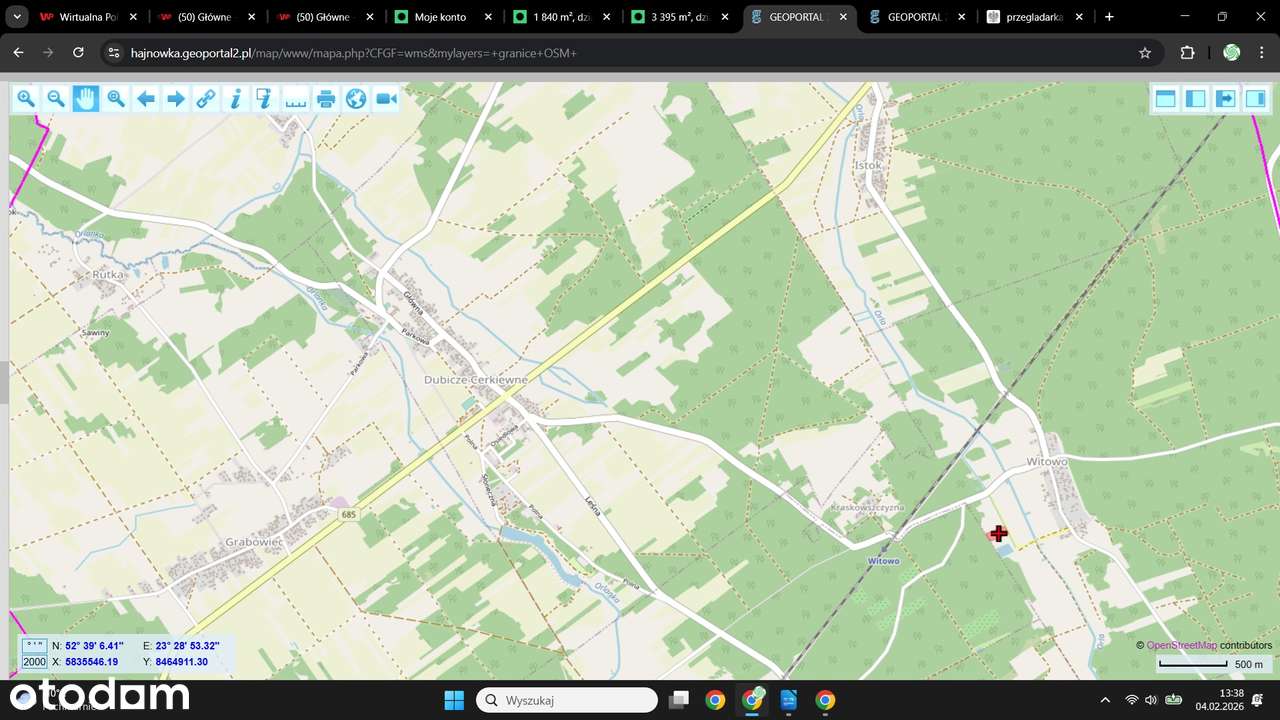The width and height of the screenshot is (1280, 720).
Task: Open the print map tool
Action: (x=326, y=98)
